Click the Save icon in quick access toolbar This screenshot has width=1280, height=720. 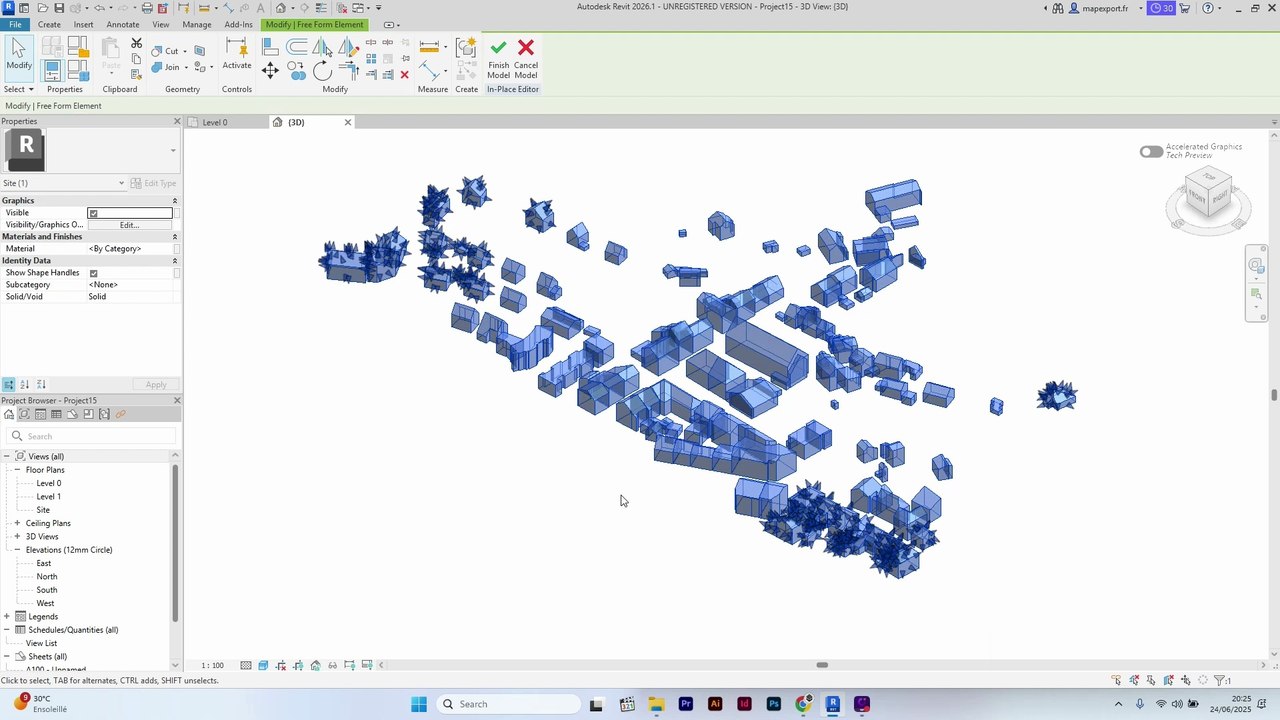[x=59, y=8]
